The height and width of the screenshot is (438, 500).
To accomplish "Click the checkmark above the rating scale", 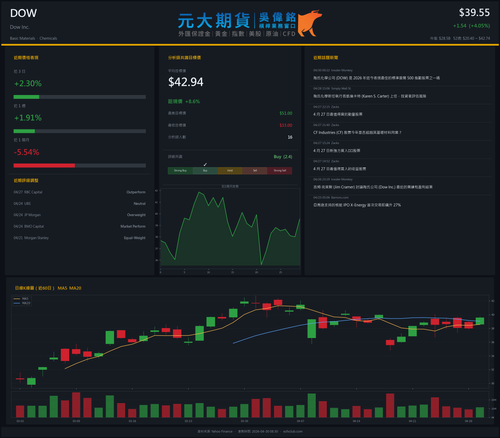I will click(205, 164).
